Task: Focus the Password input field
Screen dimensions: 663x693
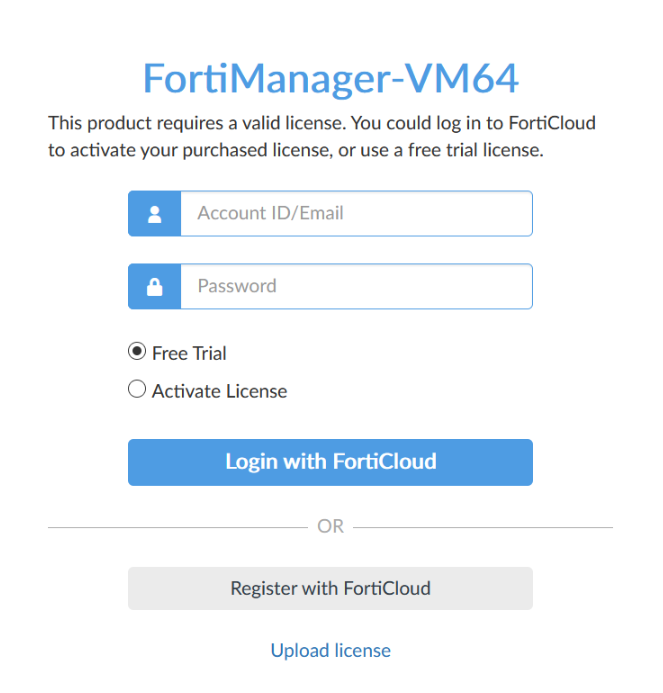Action: pos(356,286)
